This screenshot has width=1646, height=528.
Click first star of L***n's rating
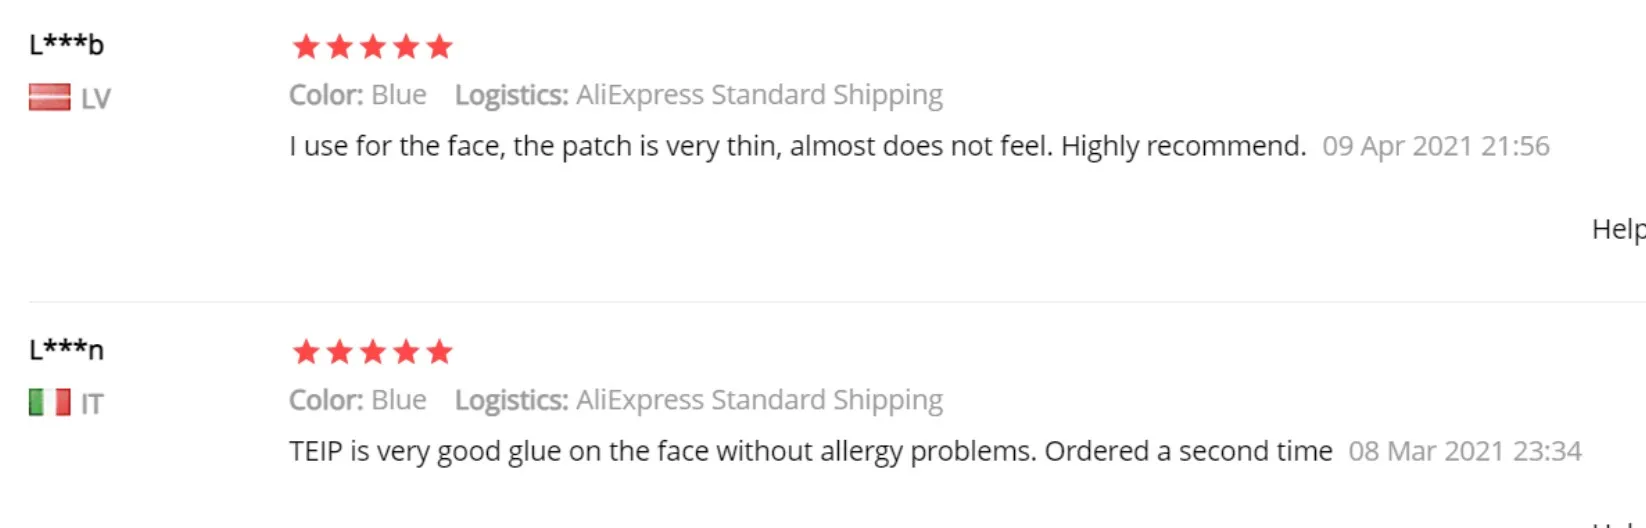[x=306, y=352]
